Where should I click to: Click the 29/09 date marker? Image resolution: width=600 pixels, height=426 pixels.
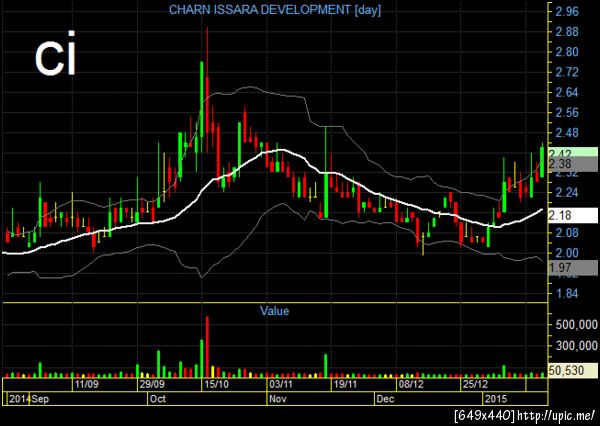[x=152, y=384]
